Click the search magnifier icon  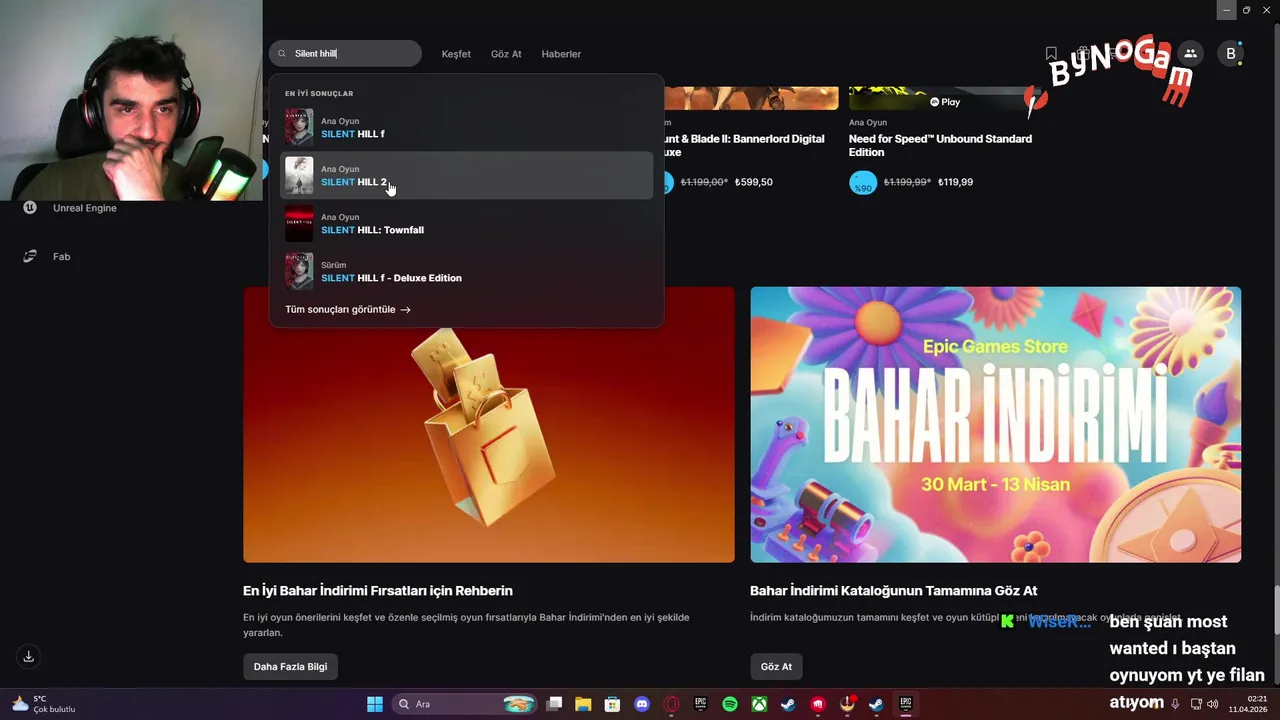point(282,54)
